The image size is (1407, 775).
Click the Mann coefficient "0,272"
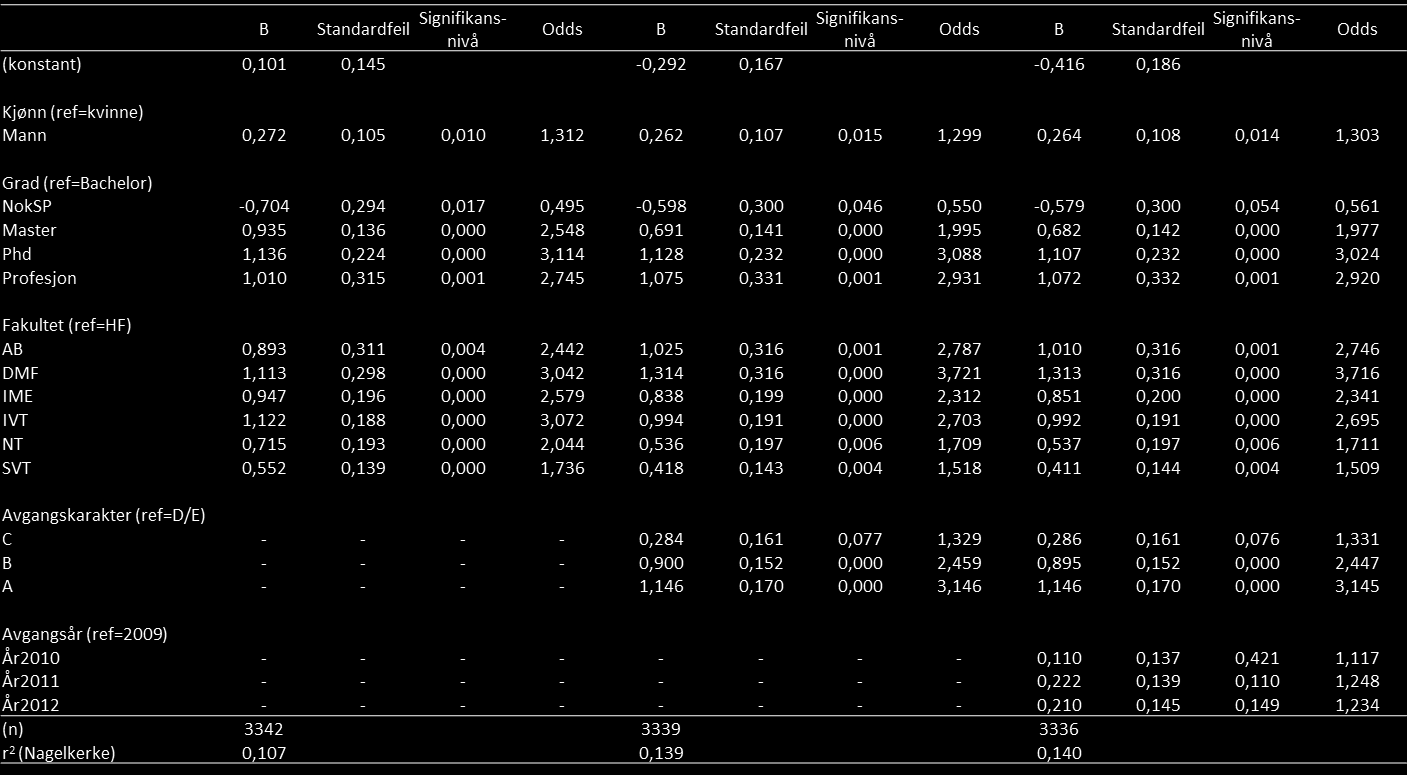pyautogui.click(x=264, y=135)
